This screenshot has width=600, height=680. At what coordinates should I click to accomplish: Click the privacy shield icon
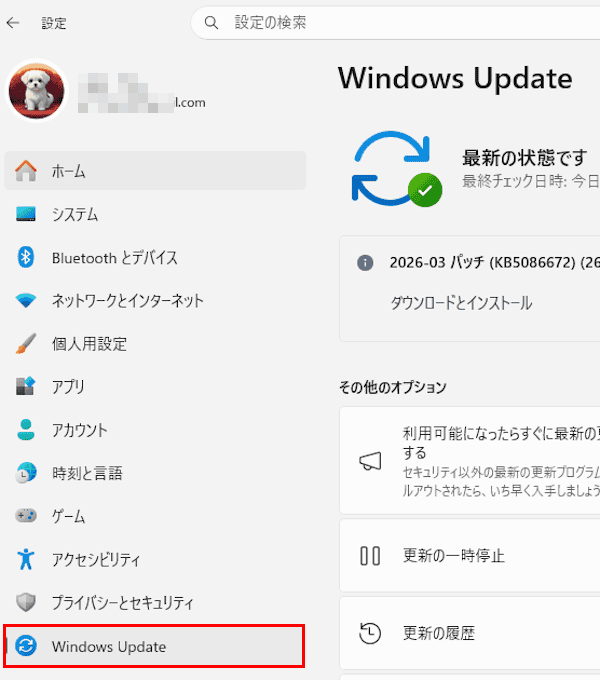[26, 602]
